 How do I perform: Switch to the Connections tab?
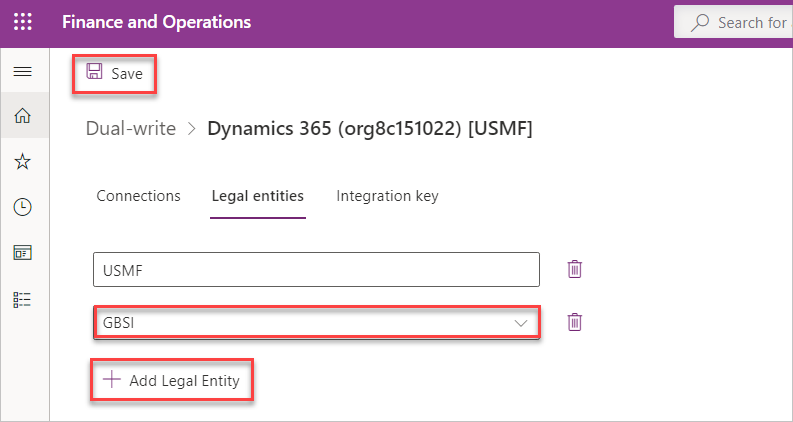pyautogui.click(x=139, y=196)
